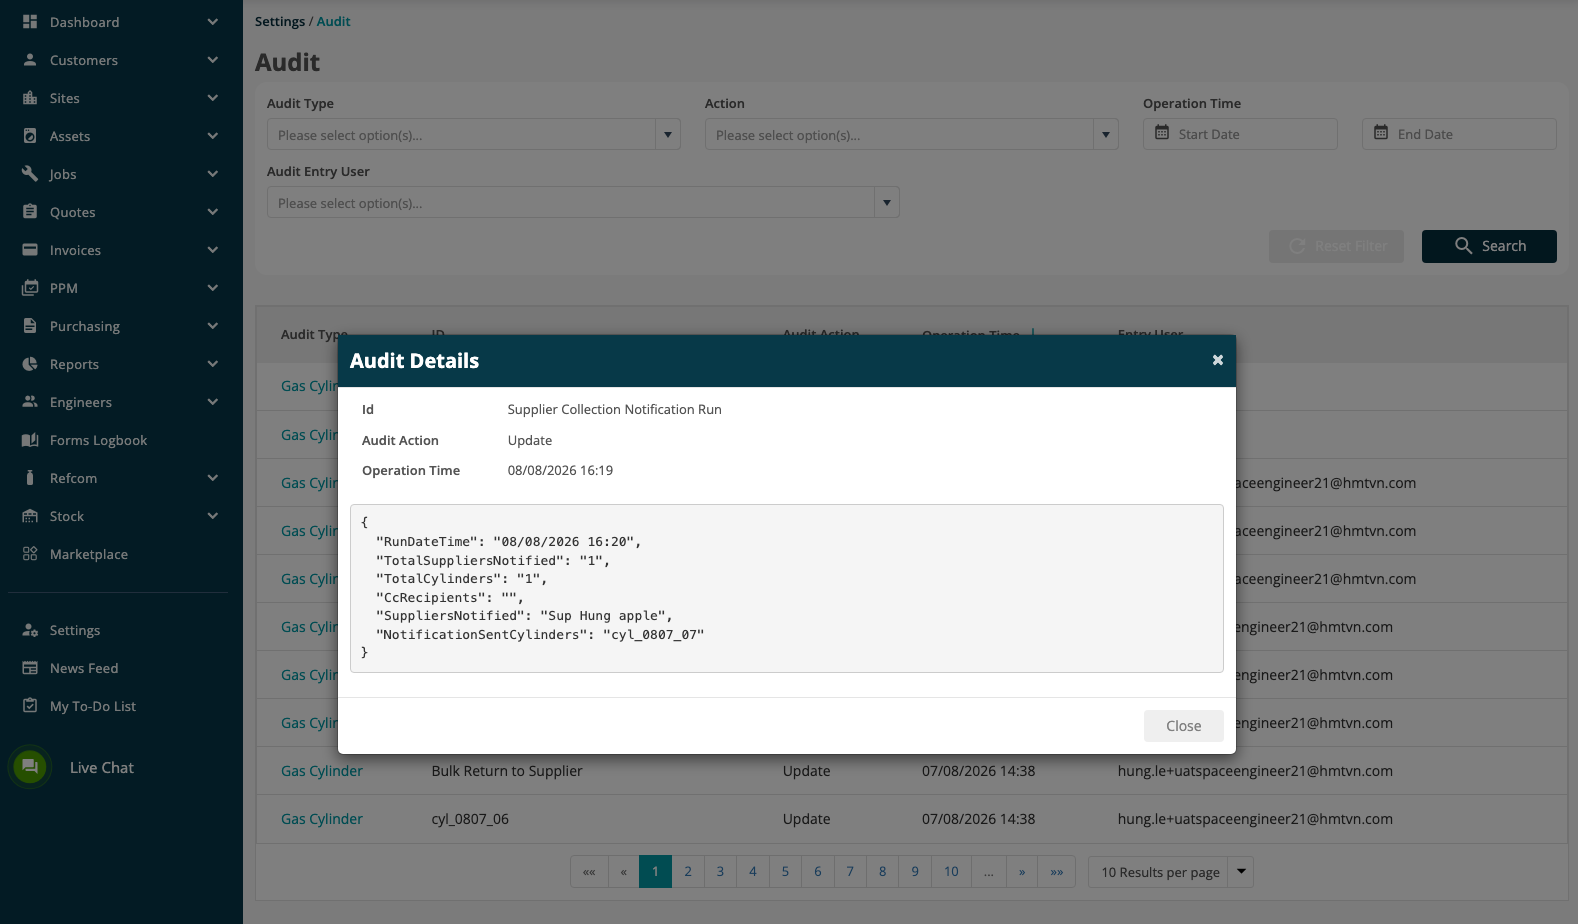Click the current page 1 button
Viewport: 1578px width, 924px height.
655,871
